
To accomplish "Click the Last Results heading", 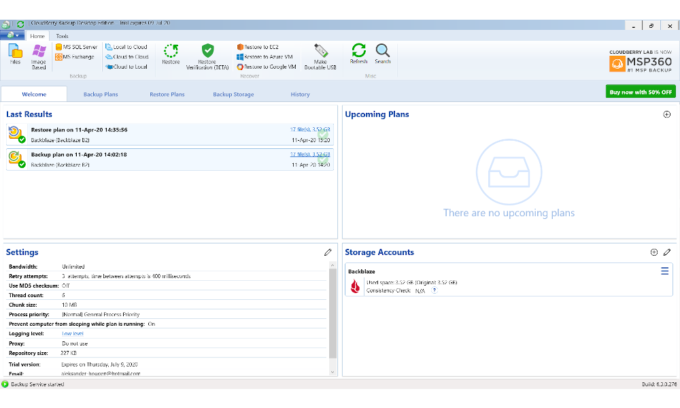I will click(x=29, y=114).
